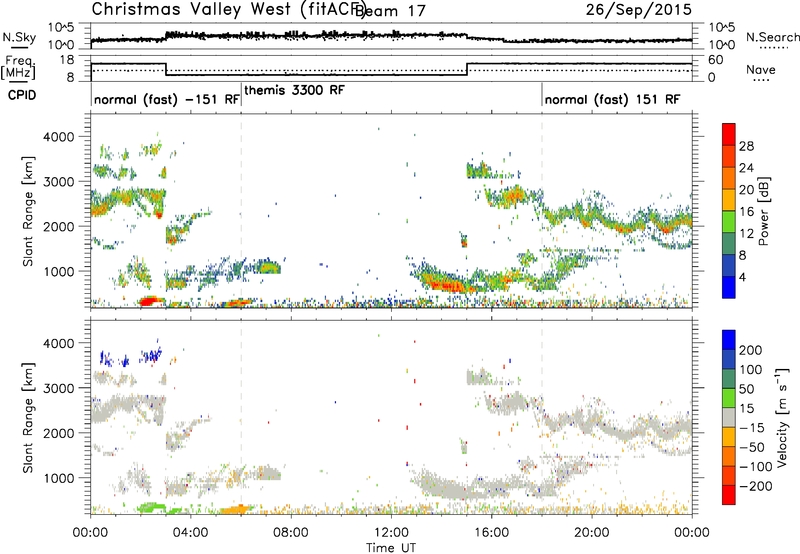
Task: Click the Slant Range label of power panel
Action: click(x=28, y=212)
